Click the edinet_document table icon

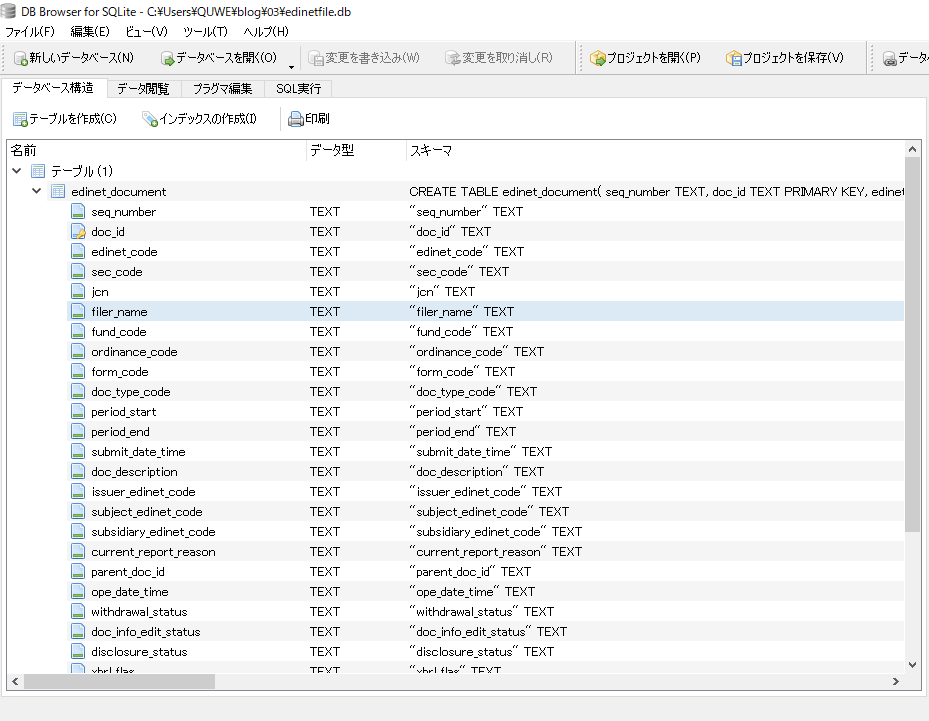click(58, 191)
